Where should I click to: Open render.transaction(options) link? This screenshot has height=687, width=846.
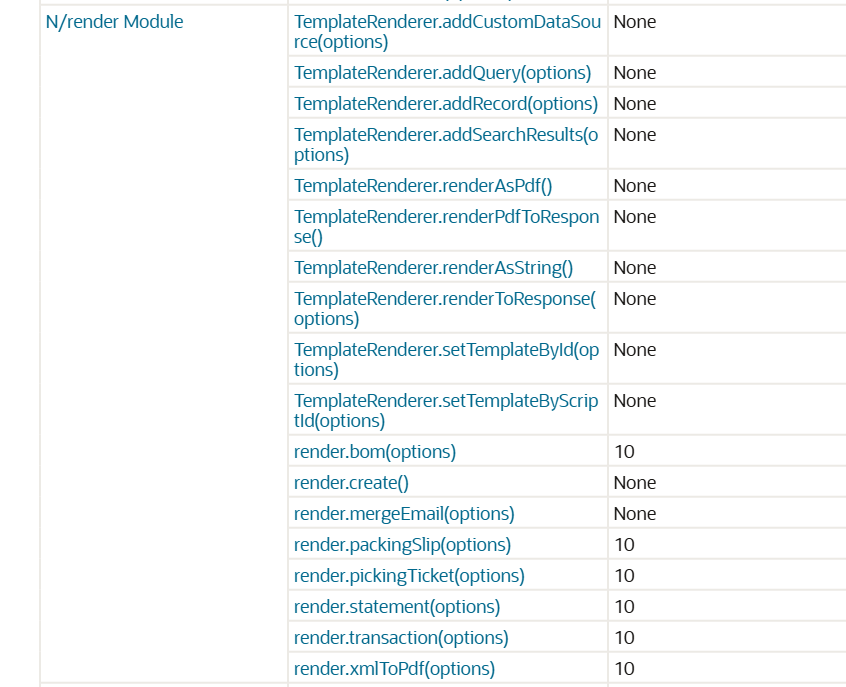[x=401, y=638]
